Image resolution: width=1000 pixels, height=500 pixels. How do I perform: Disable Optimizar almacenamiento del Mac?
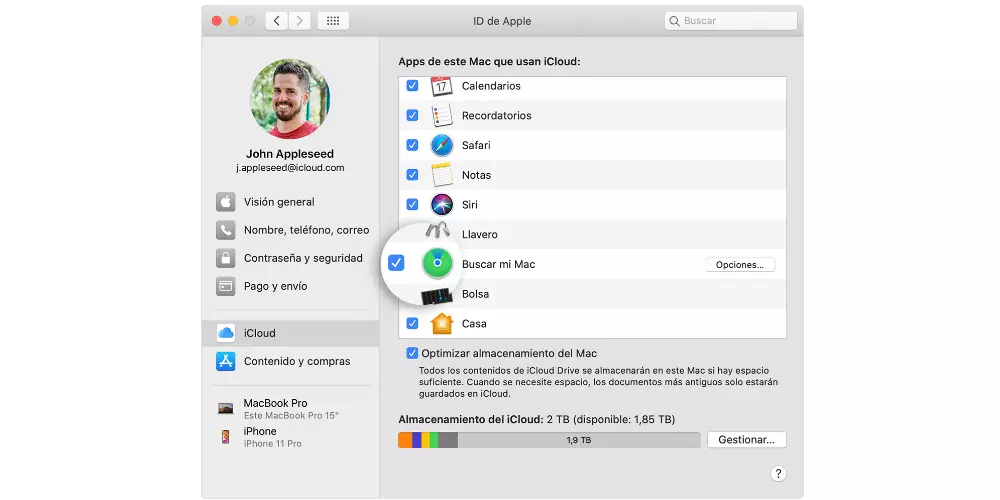tap(412, 353)
